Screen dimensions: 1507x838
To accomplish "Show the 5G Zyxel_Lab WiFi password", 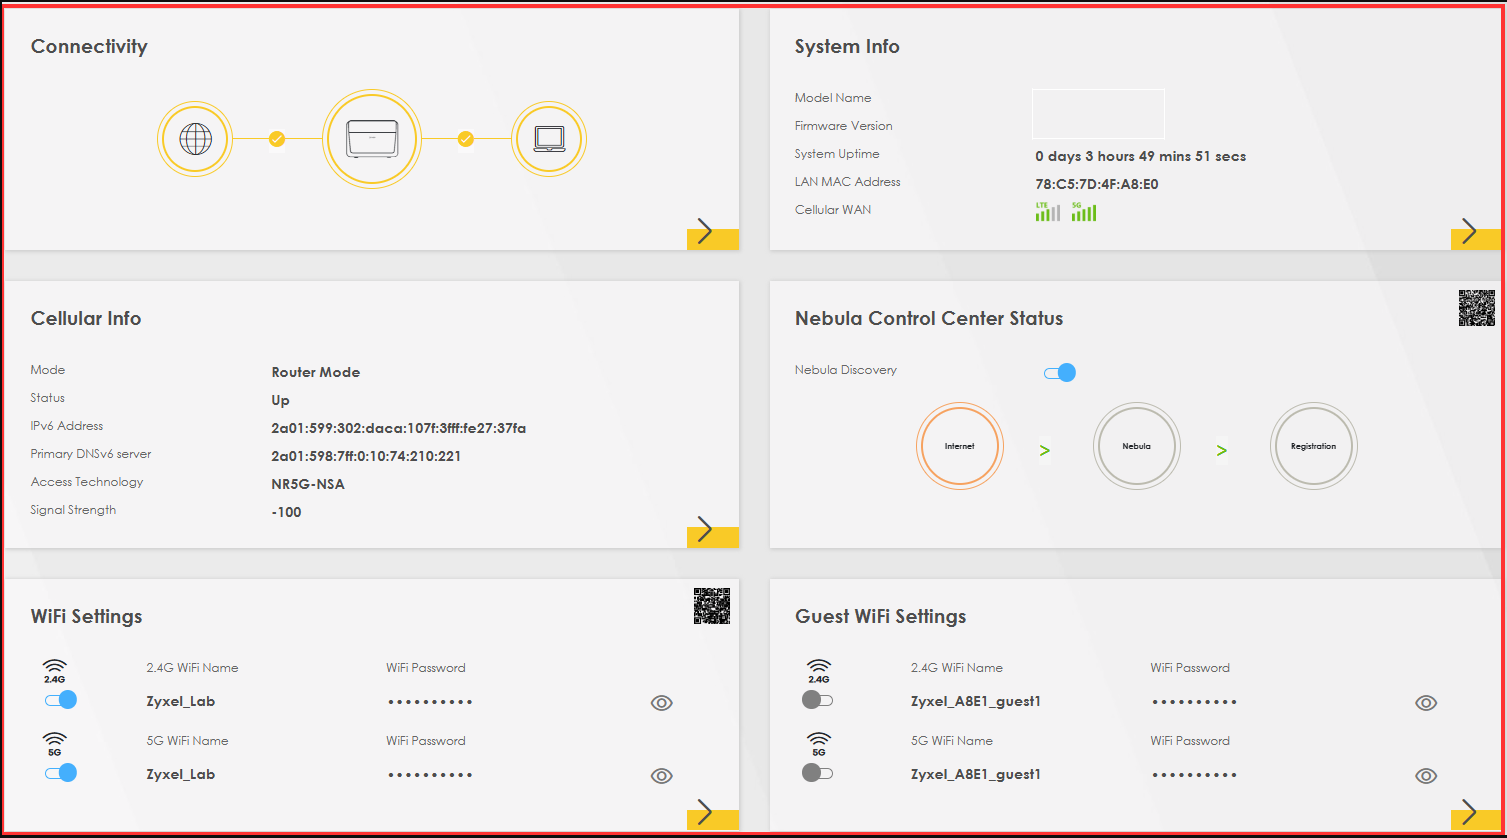I will tap(661, 776).
